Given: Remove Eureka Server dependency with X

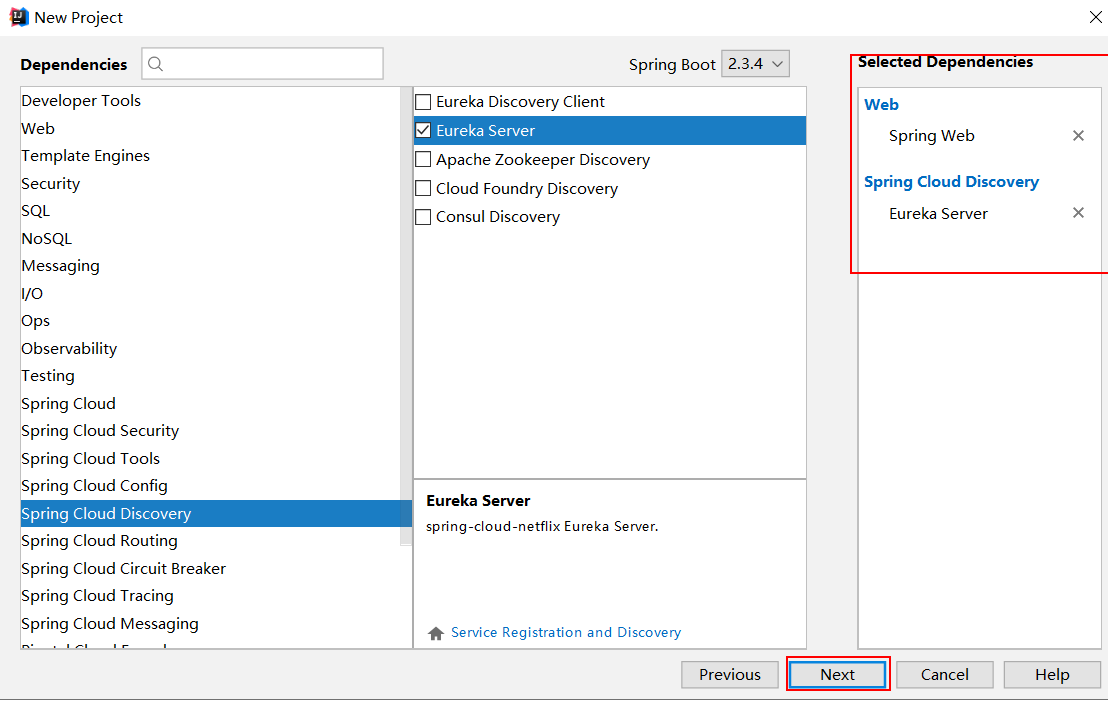Looking at the screenshot, I should pyautogui.click(x=1078, y=213).
